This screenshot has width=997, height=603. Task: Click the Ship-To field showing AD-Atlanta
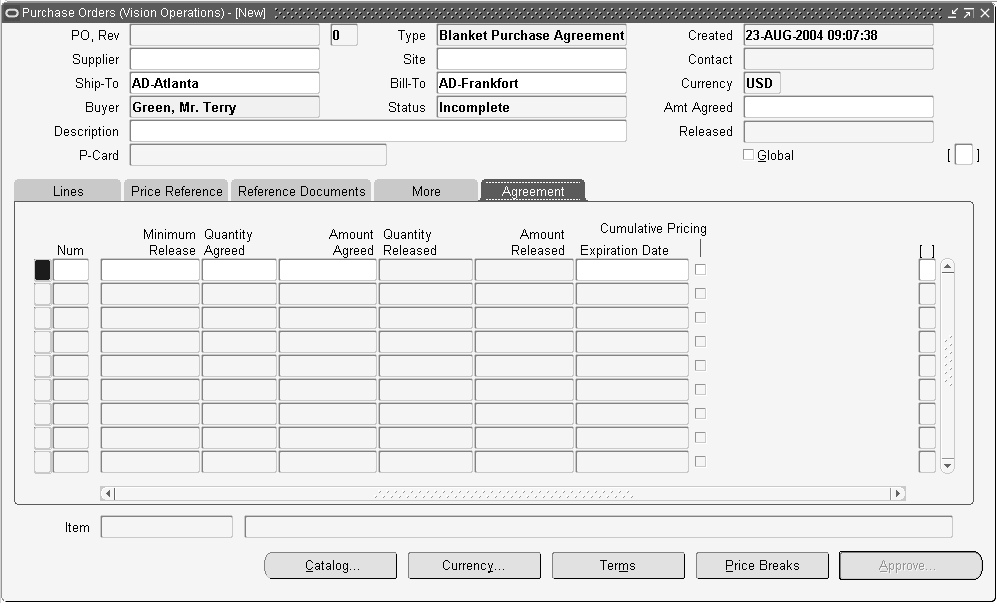[x=224, y=83]
